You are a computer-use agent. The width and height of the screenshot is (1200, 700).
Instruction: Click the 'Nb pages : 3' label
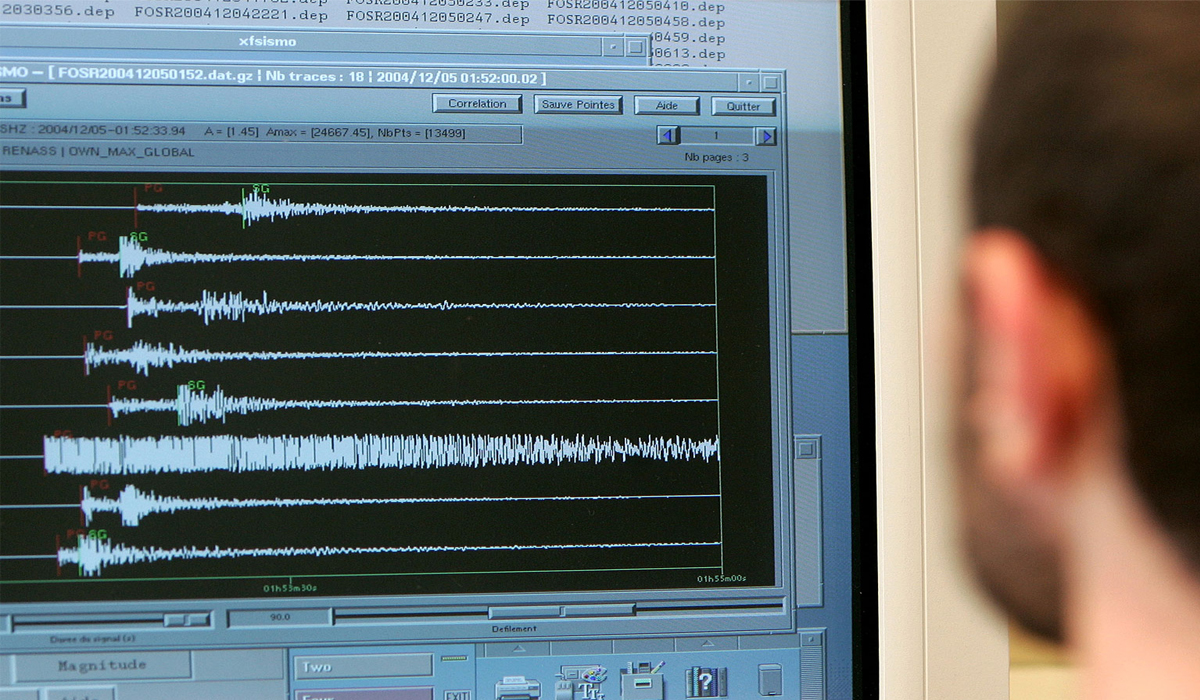[716, 158]
